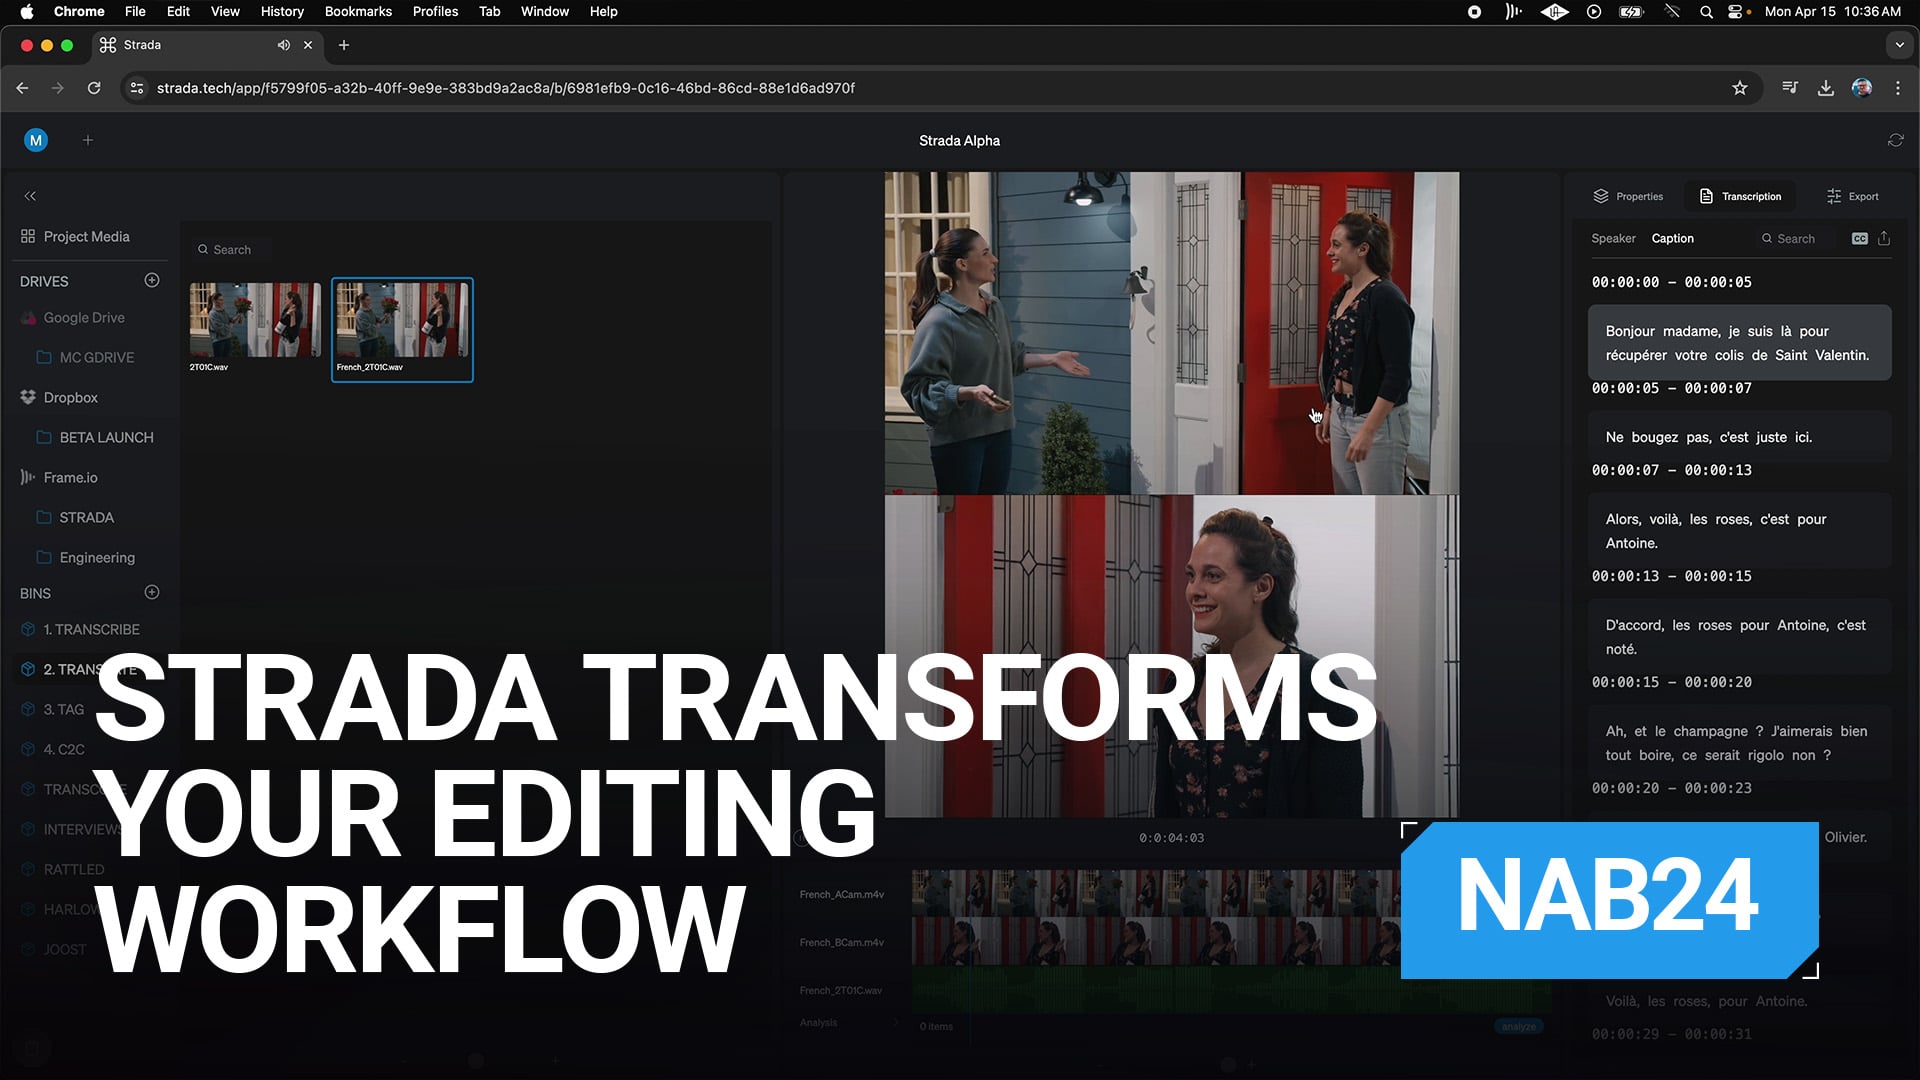Image resolution: width=1920 pixels, height=1080 pixels.
Task: Open the Bookmarks menu
Action: (358, 12)
